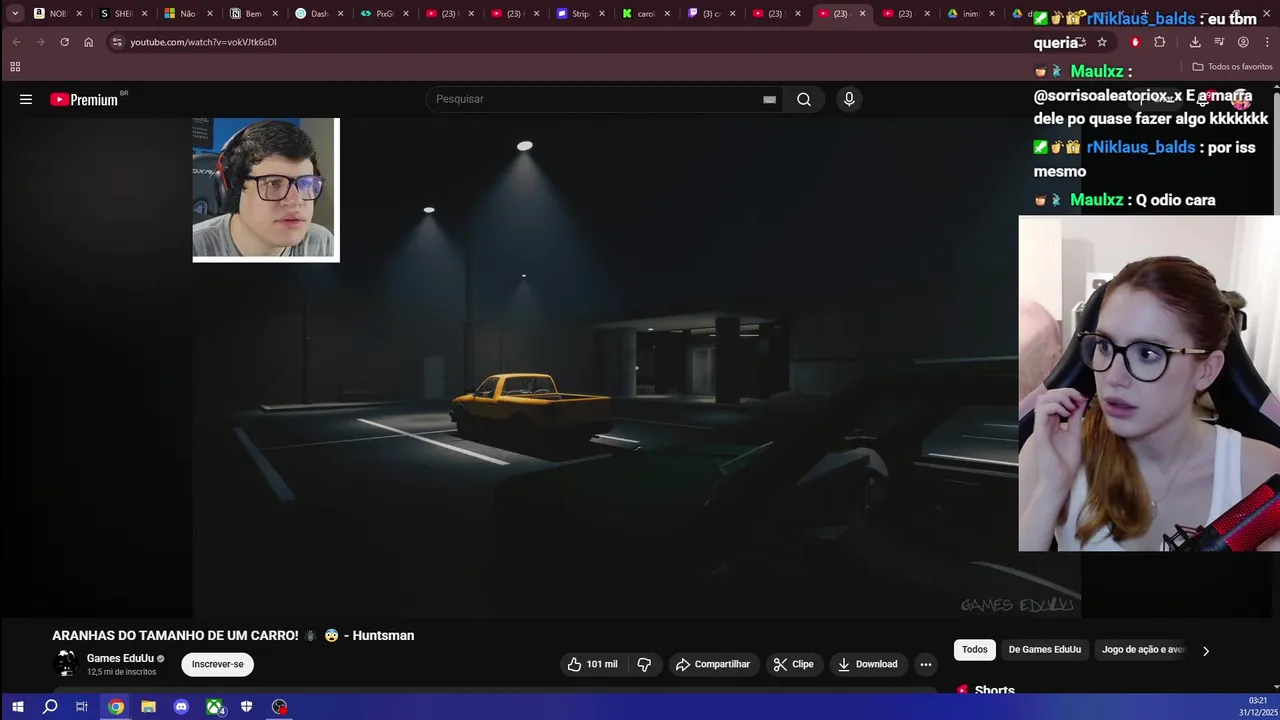Download the video with Download button
This screenshot has width=1280, height=720.
tap(867, 664)
